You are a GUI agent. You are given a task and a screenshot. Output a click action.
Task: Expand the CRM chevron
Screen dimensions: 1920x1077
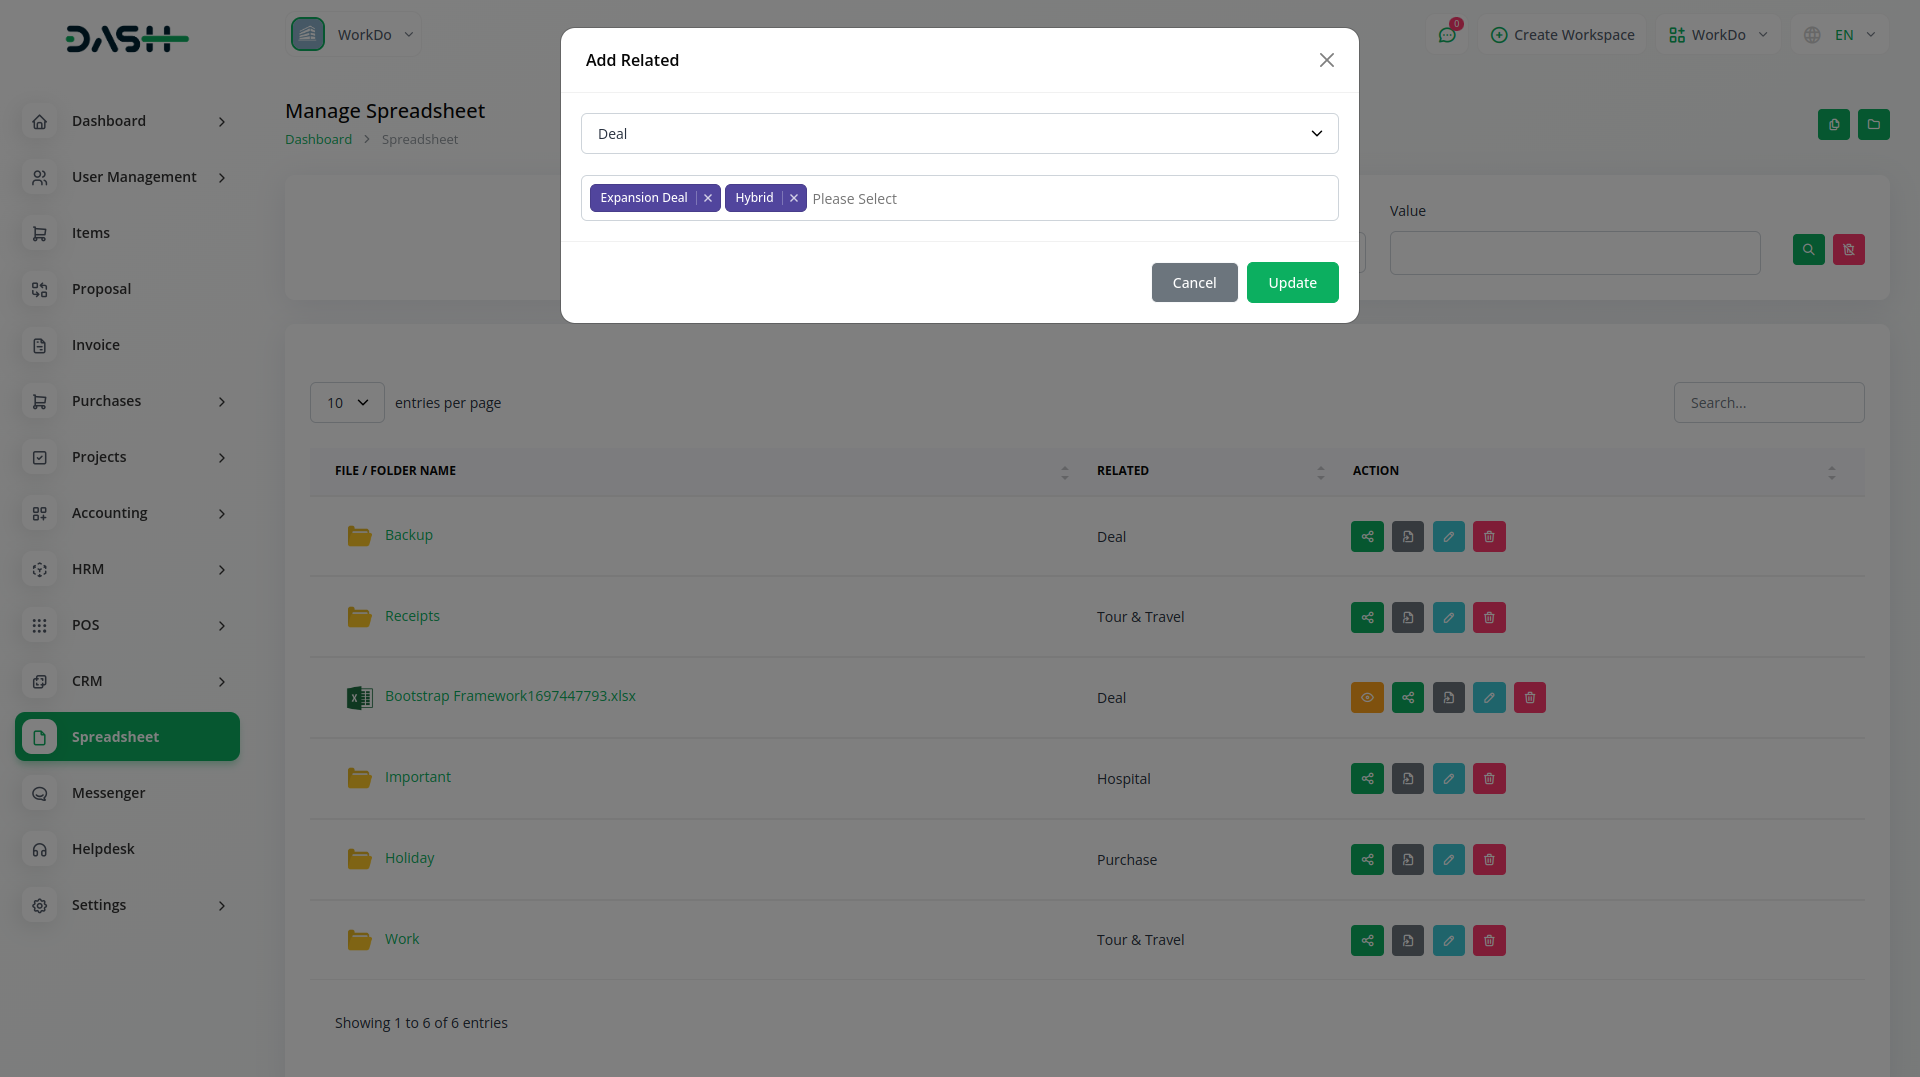click(x=222, y=682)
